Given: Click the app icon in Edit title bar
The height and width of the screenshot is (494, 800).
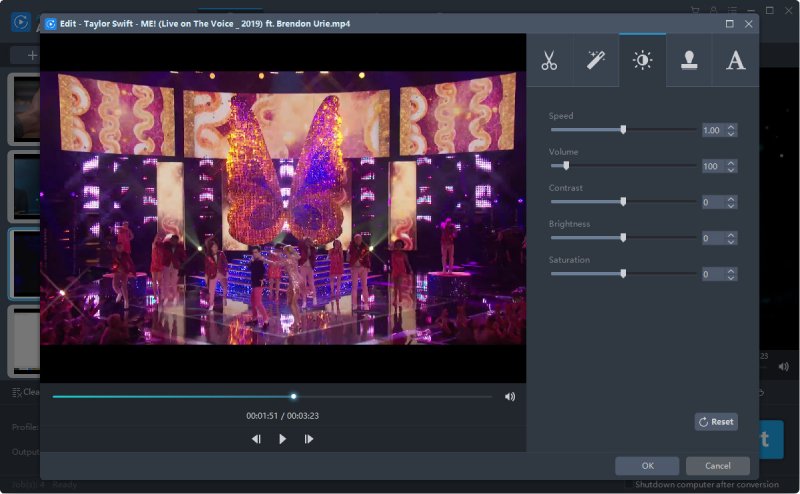Looking at the screenshot, I should (51, 23).
